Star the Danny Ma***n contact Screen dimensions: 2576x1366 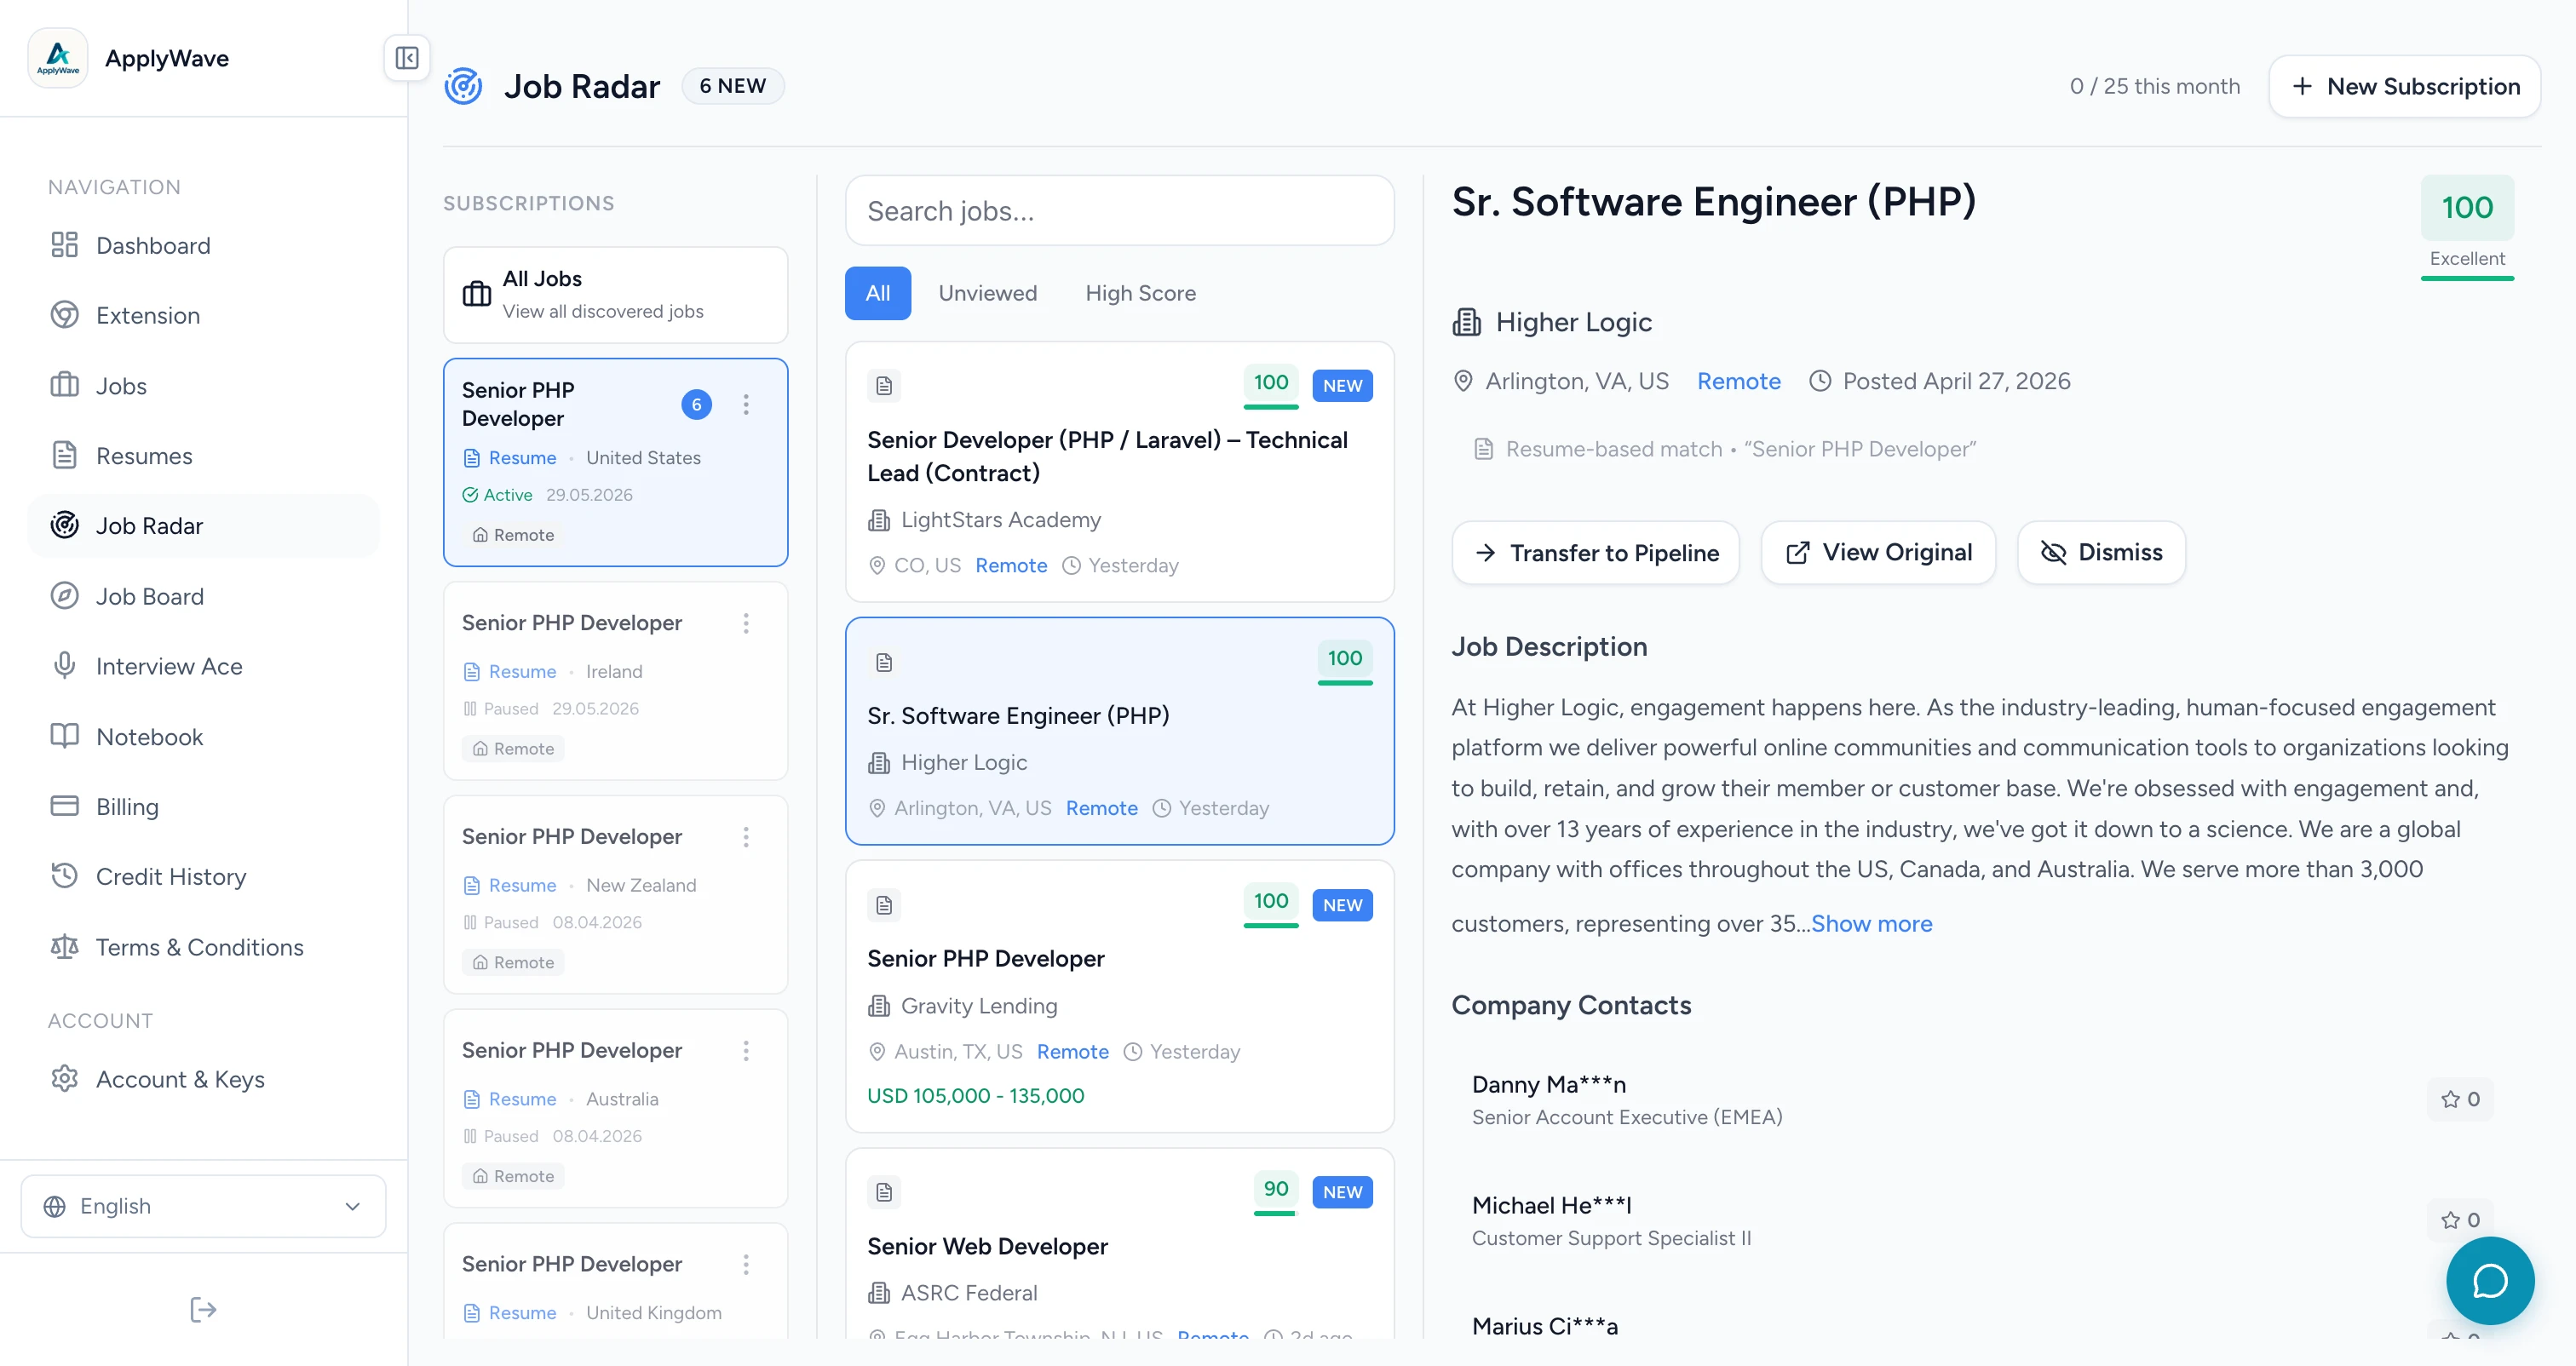tap(2460, 1099)
